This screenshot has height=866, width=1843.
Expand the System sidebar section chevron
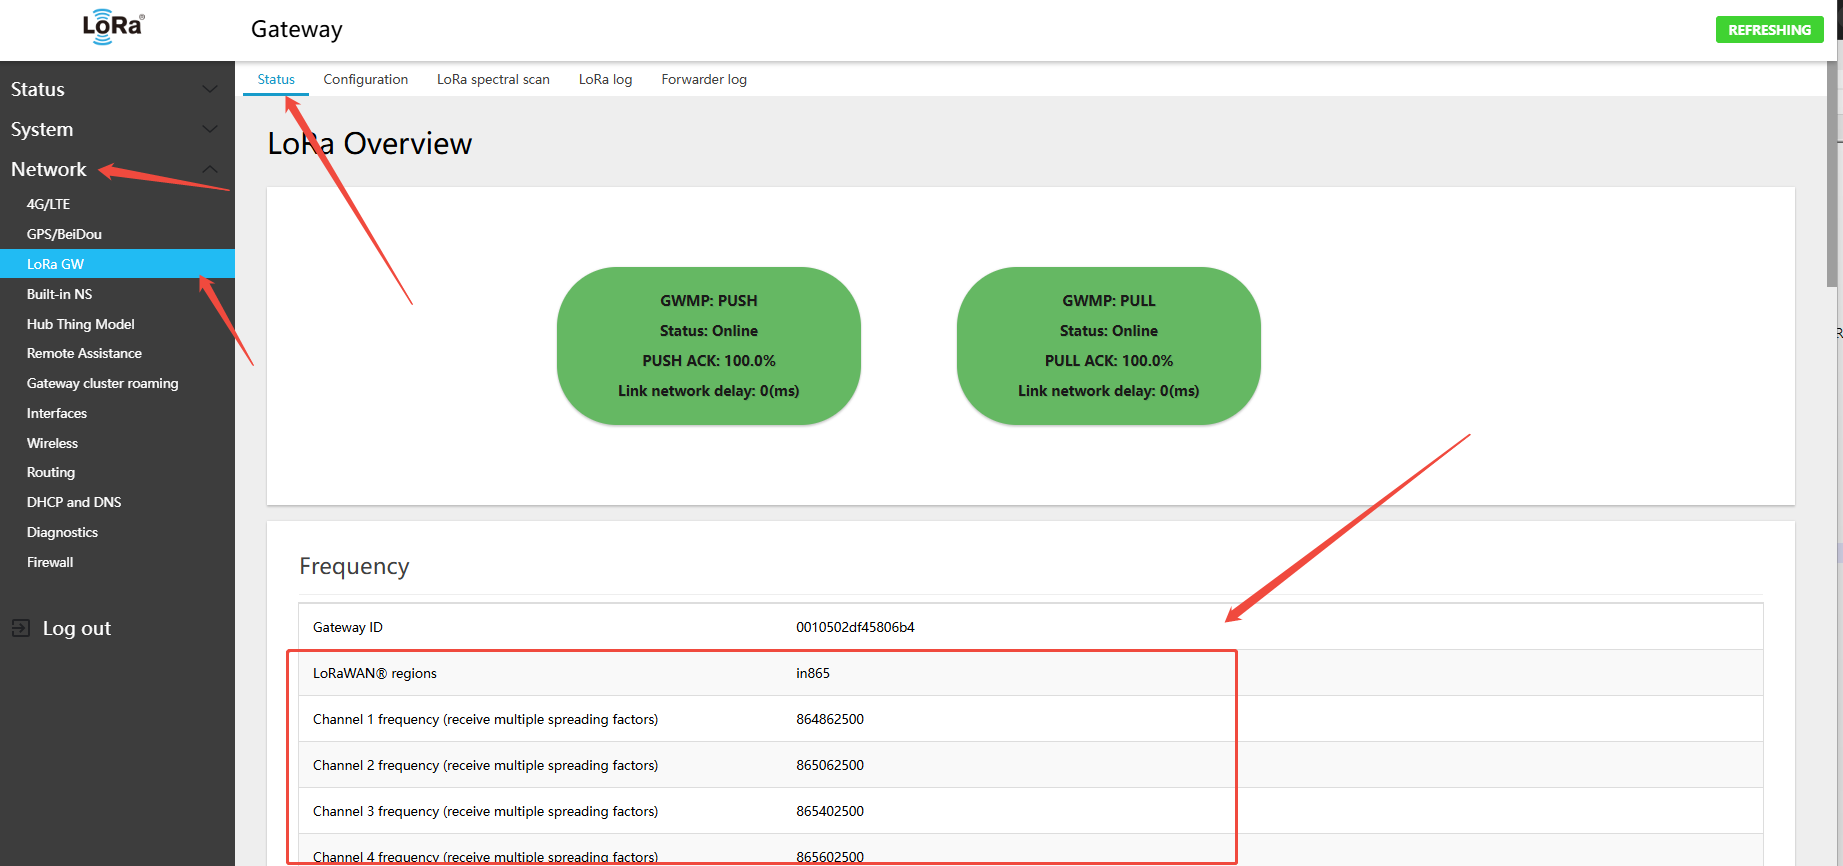pos(210,129)
